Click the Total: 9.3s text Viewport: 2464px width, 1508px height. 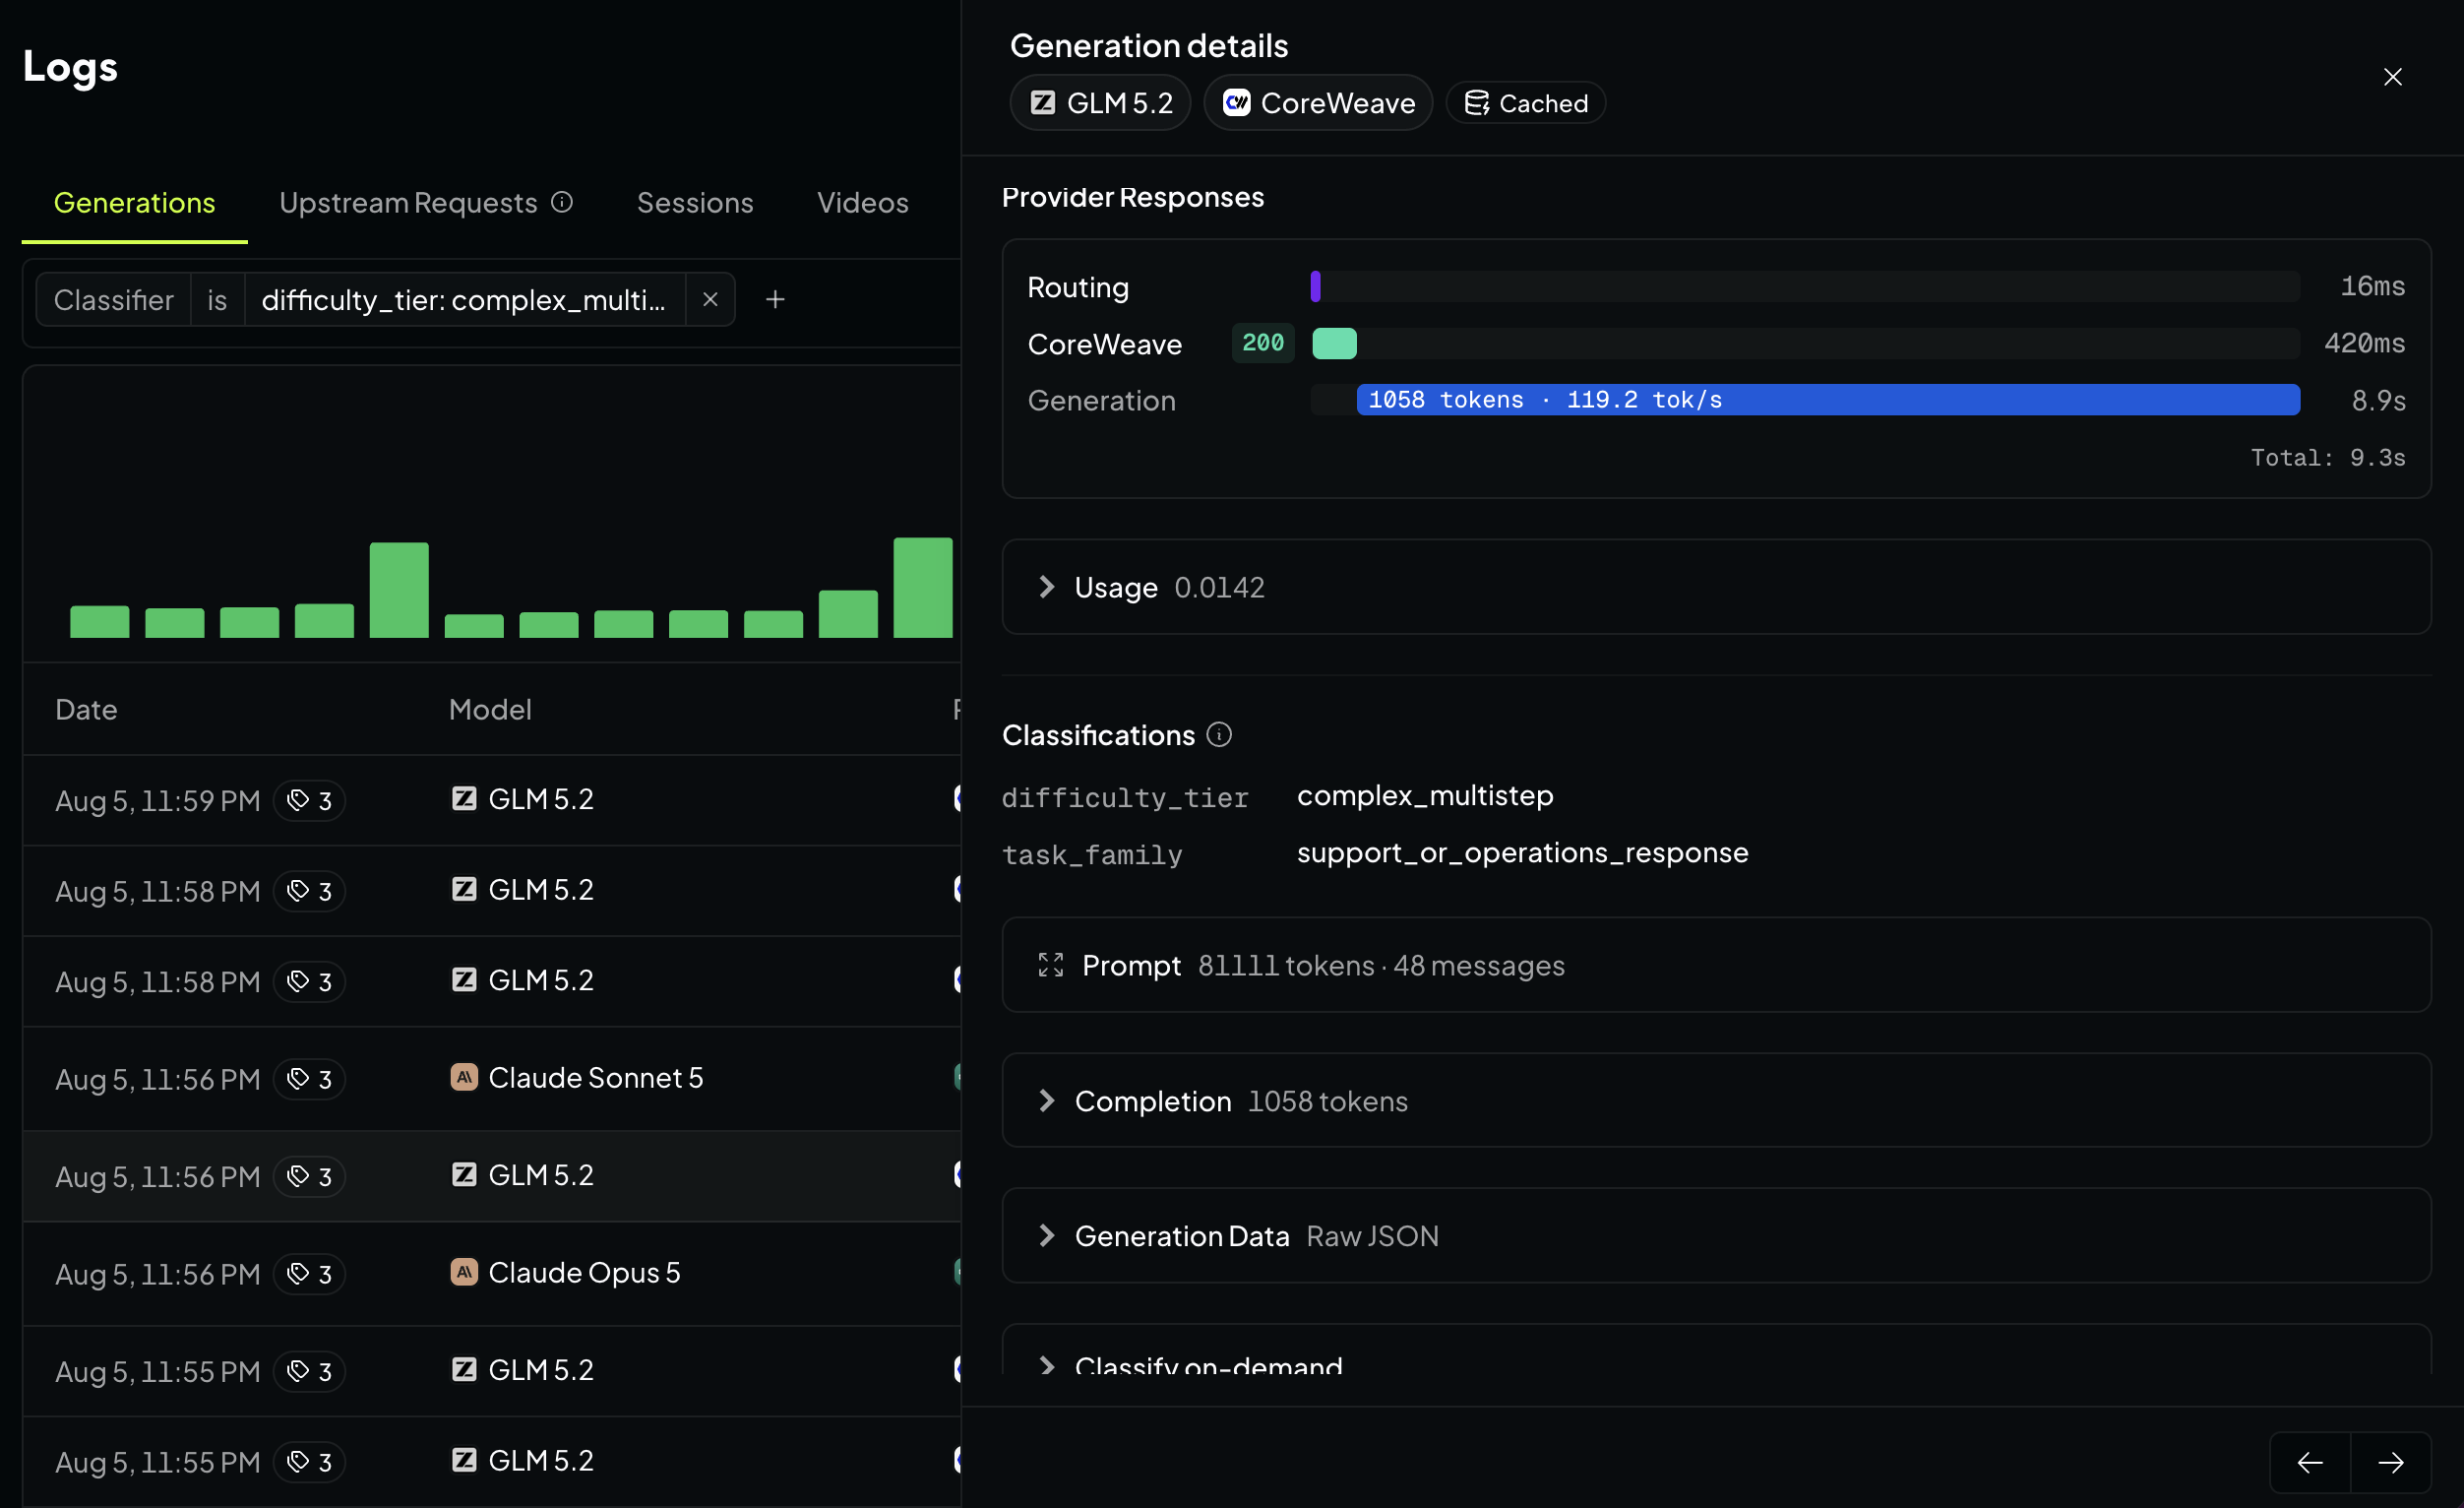(x=2328, y=458)
